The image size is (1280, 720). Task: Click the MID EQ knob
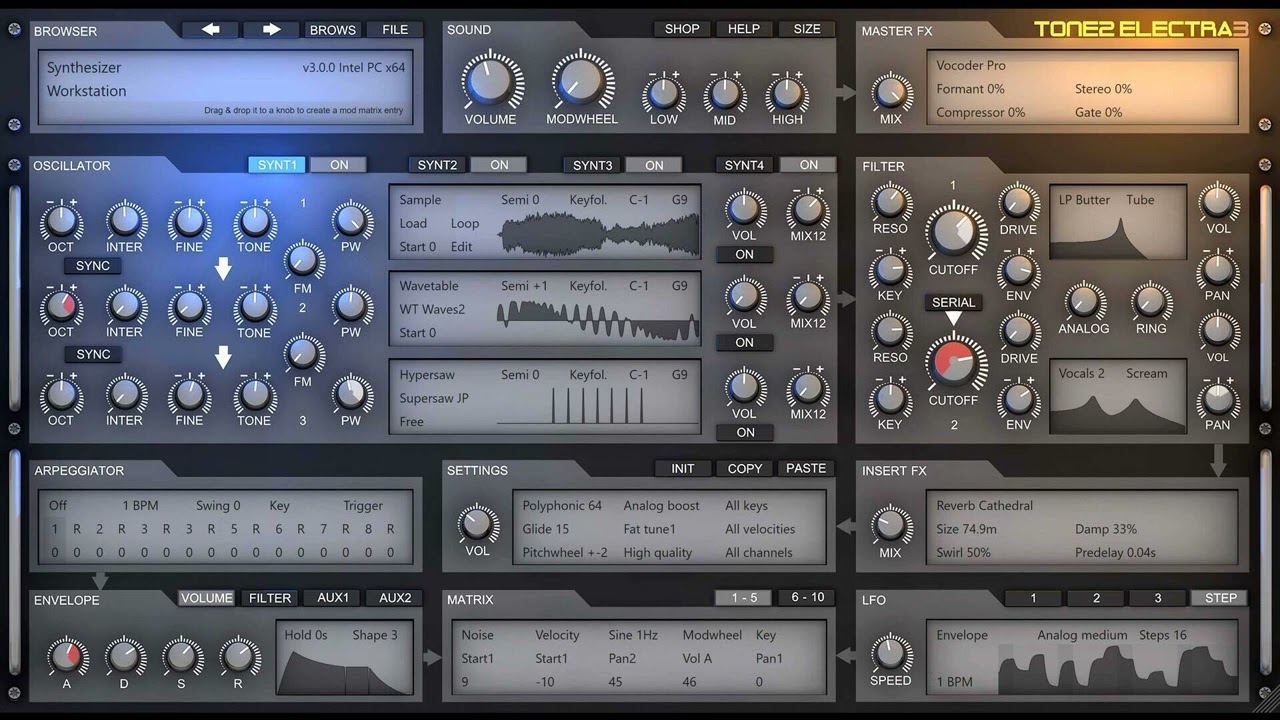point(725,94)
